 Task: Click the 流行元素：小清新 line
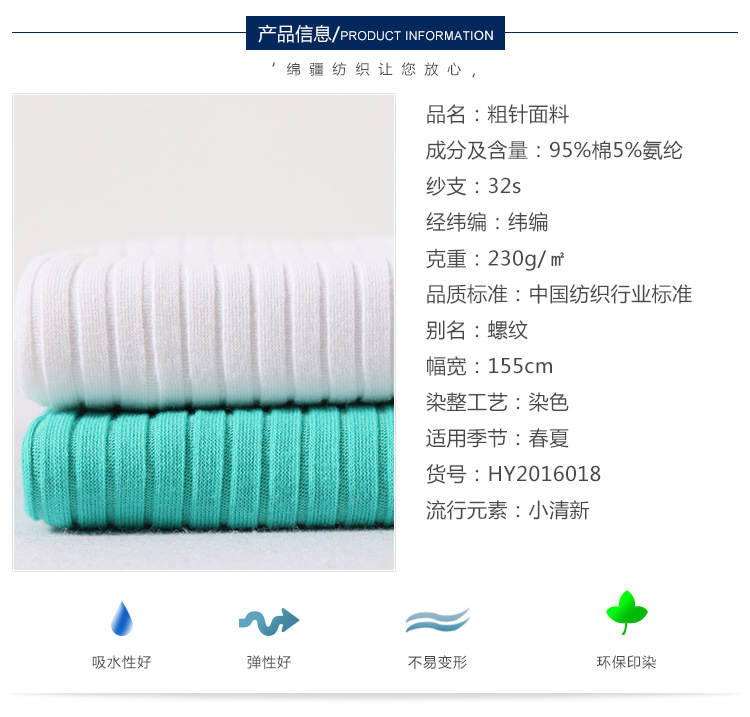507,510
